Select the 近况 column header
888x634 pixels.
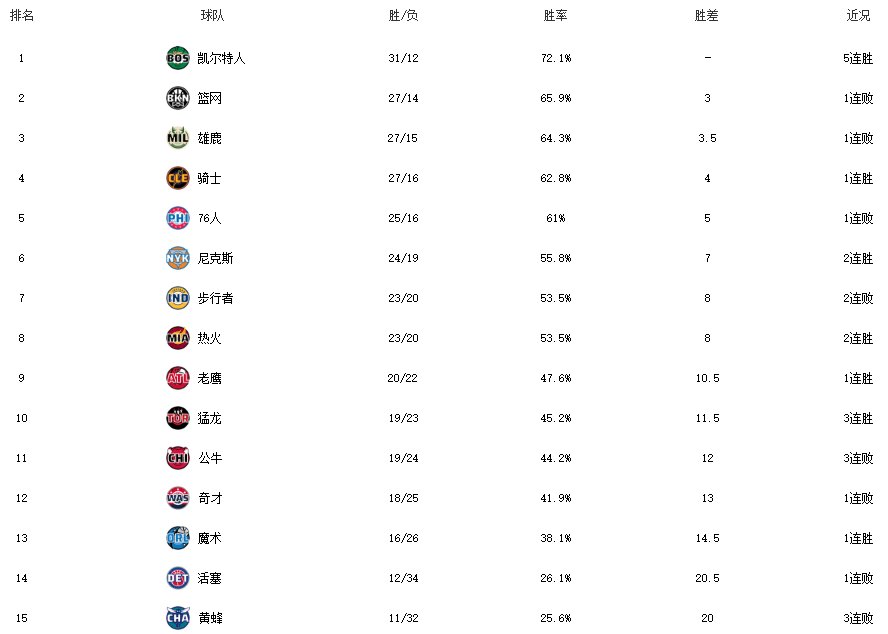[858, 15]
